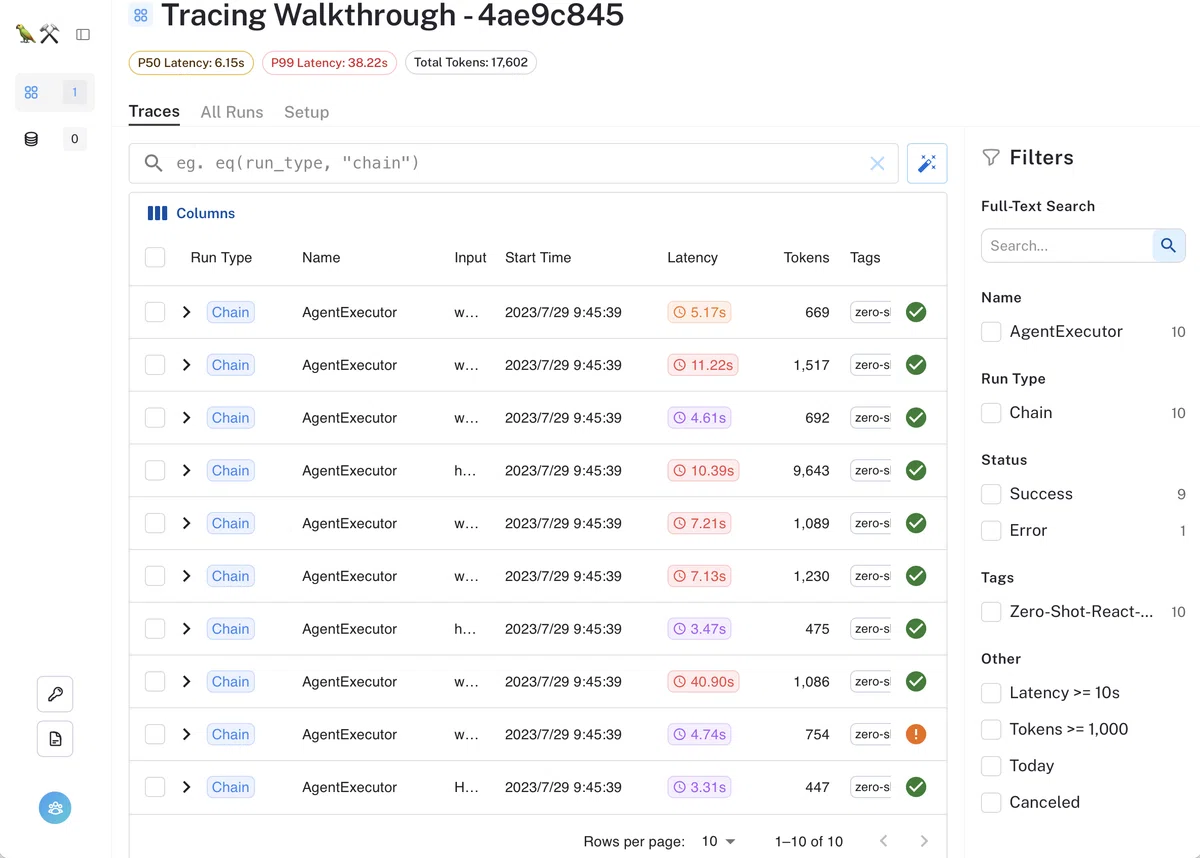
Task: Sort by the Tokens column header
Action: (x=806, y=257)
